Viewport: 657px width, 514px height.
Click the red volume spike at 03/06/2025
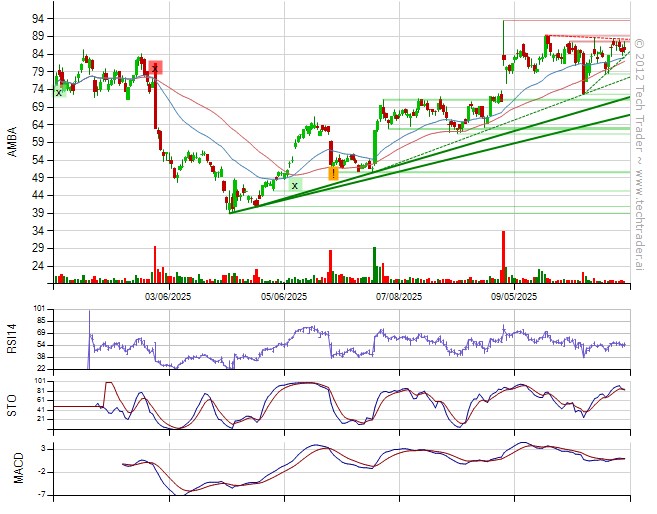[x=155, y=264]
